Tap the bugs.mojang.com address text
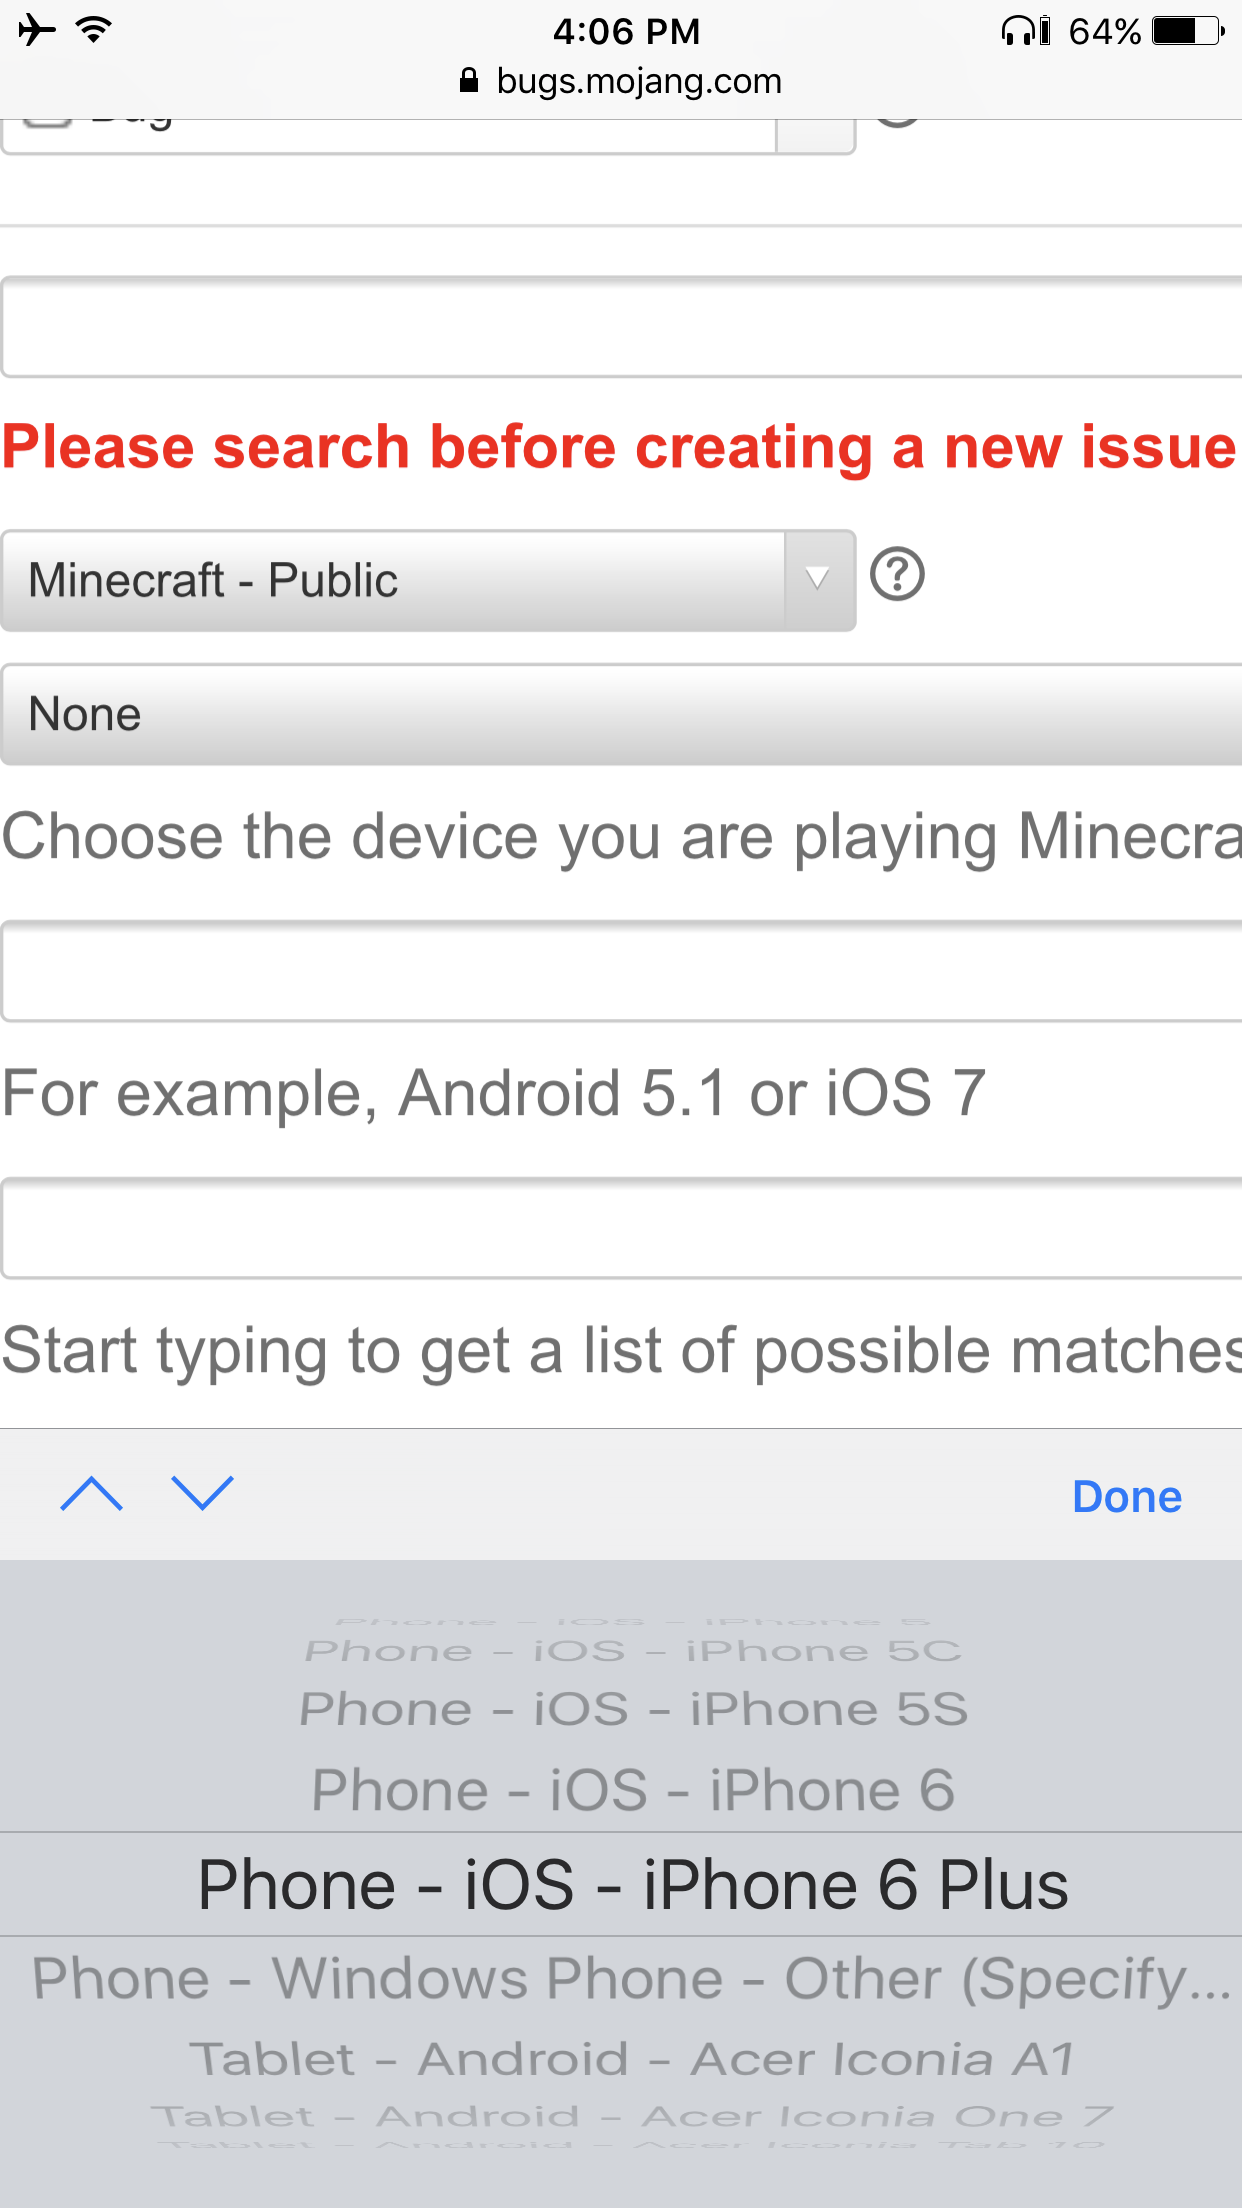The height and width of the screenshot is (2208, 1242). pos(638,81)
